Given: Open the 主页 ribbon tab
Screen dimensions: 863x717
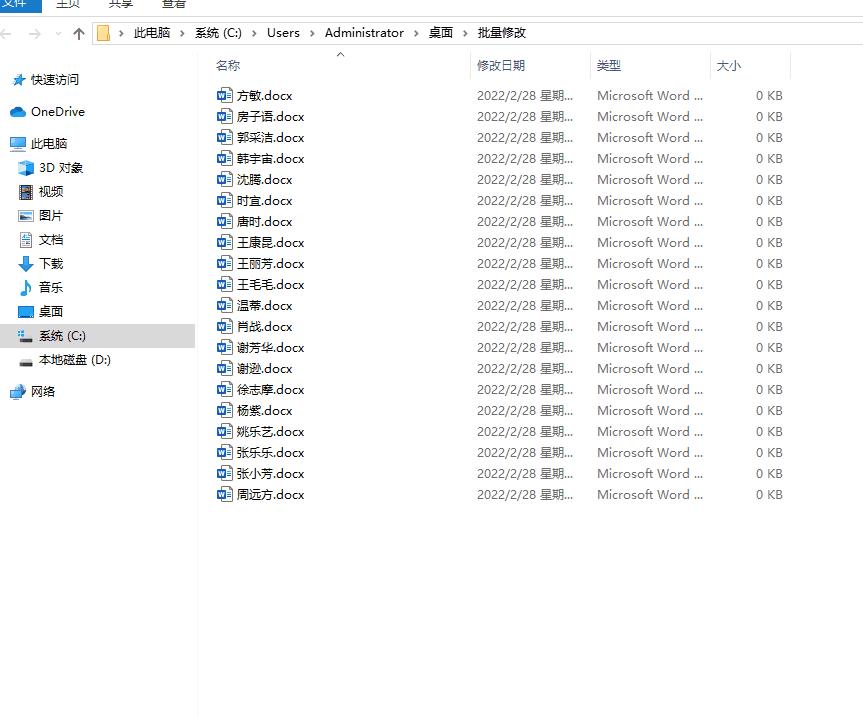Looking at the screenshot, I should (67, 4).
